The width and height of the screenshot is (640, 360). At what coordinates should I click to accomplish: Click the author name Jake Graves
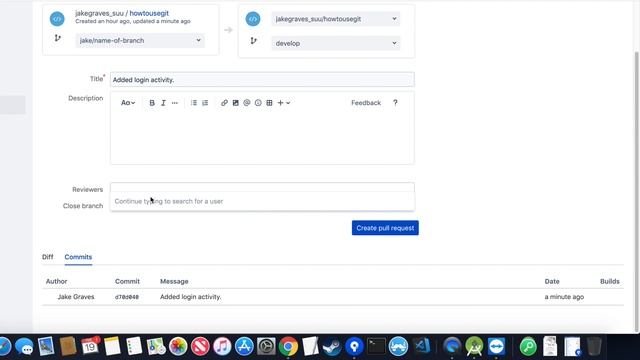(76, 297)
